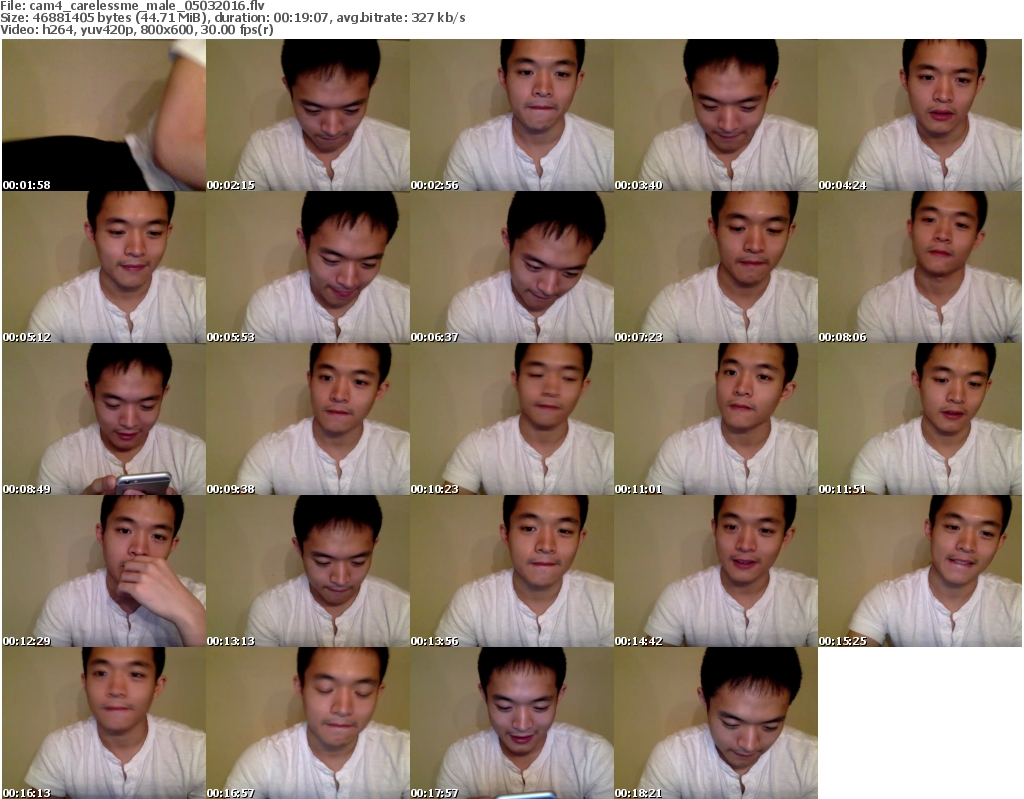This screenshot has height=799, width=1024.
Task: Click the thumbnail labeled 00:05:12
Action: click(x=104, y=267)
